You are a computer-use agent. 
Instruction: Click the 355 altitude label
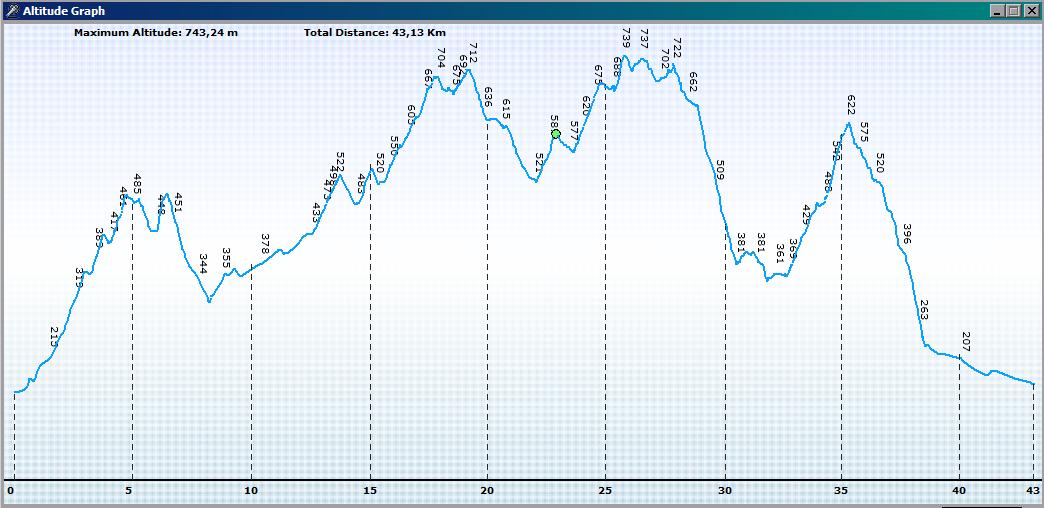tap(226, 258)
